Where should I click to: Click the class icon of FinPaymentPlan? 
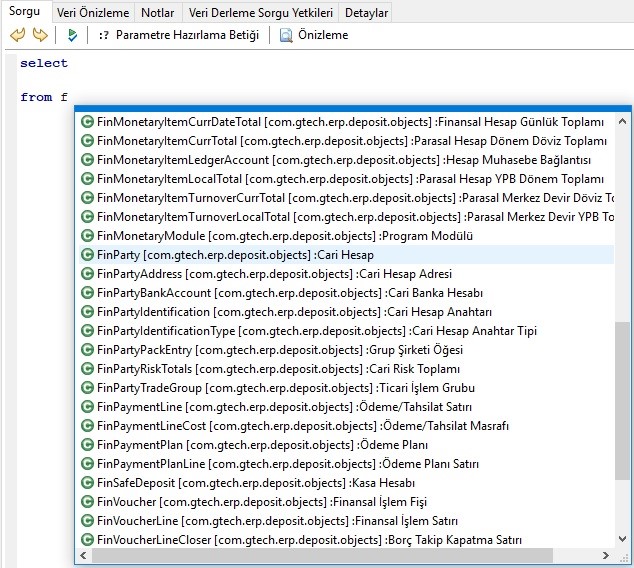[88, 445]
